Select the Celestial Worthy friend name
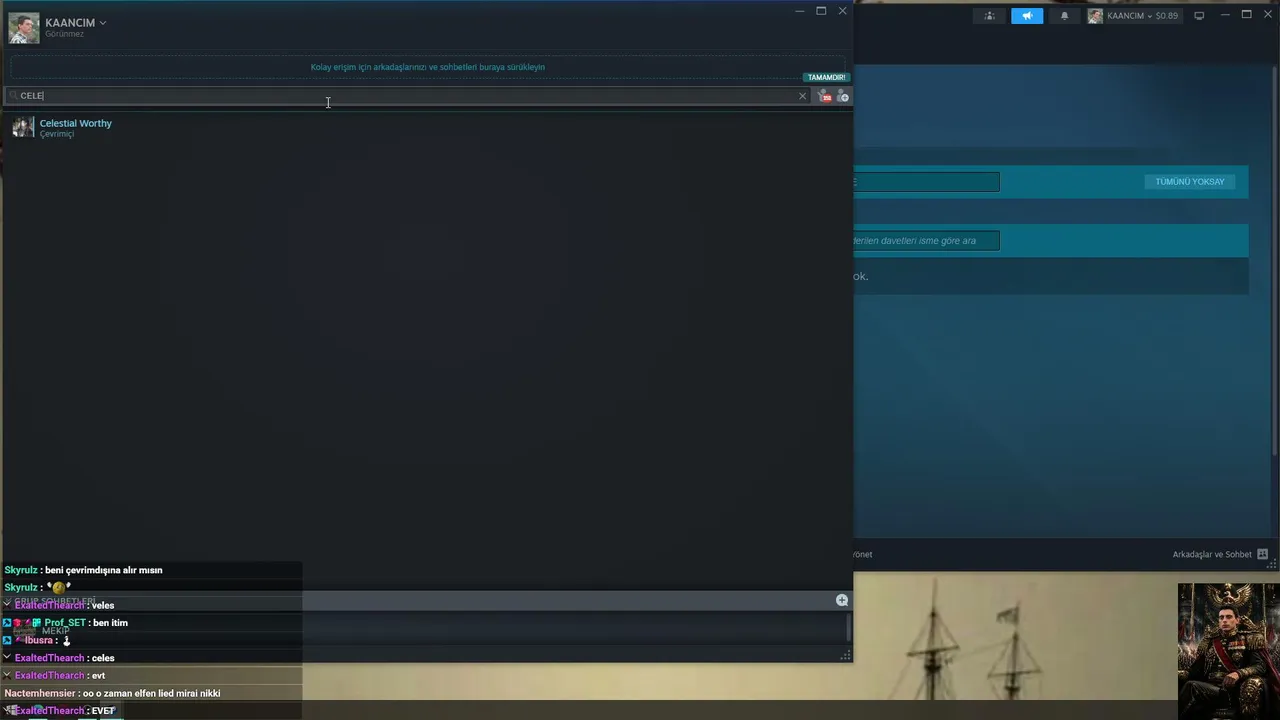The width and height of the screenshot is (1280, 720). coord(76,123)
